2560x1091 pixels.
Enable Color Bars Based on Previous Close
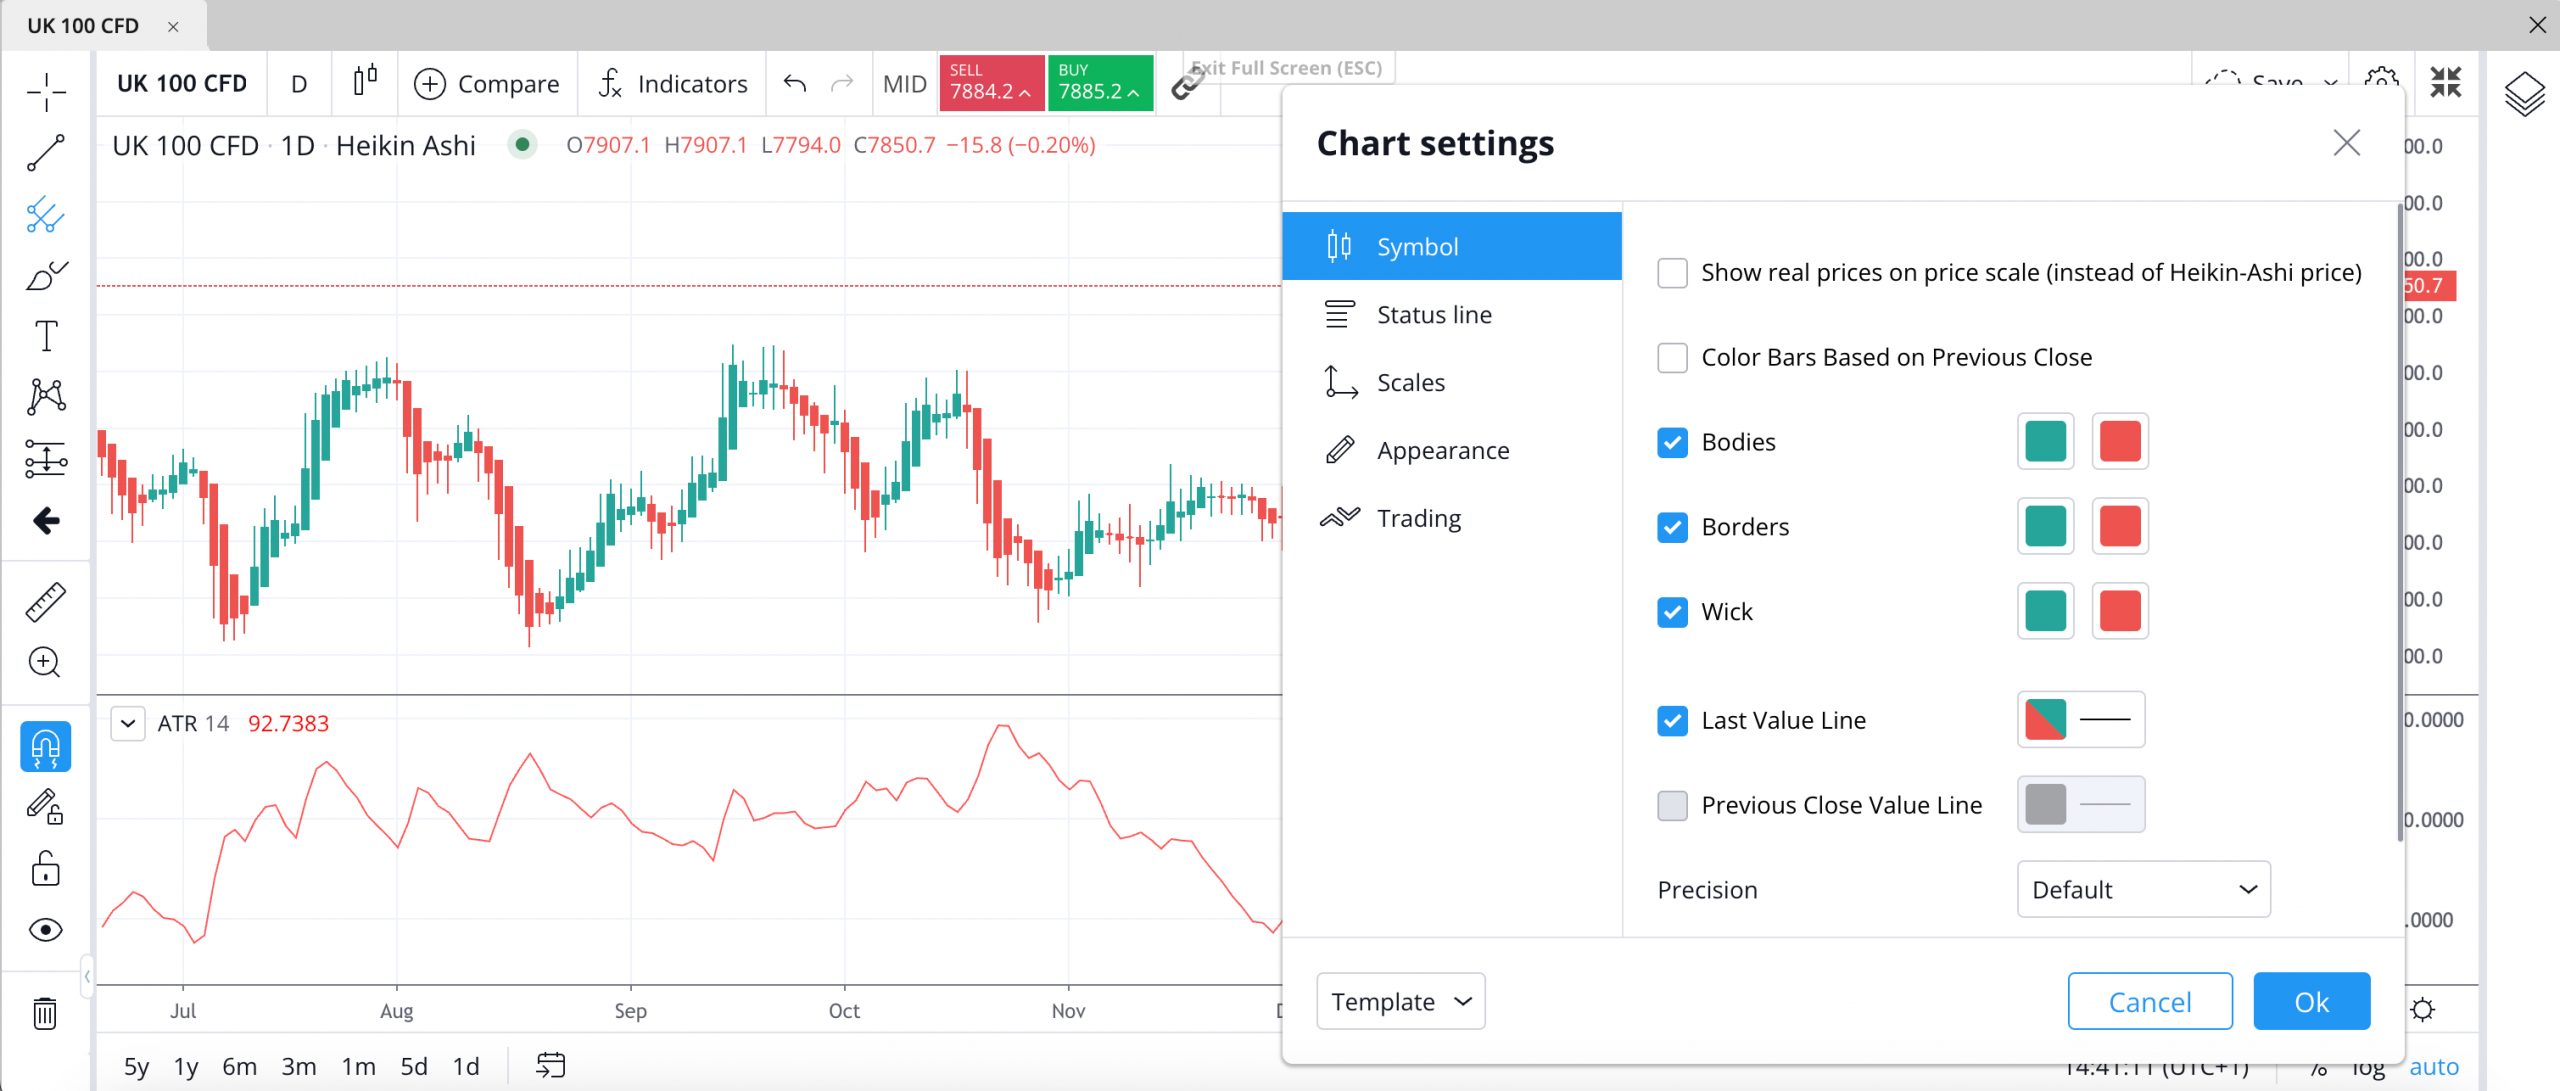[x=1672, y=358]
